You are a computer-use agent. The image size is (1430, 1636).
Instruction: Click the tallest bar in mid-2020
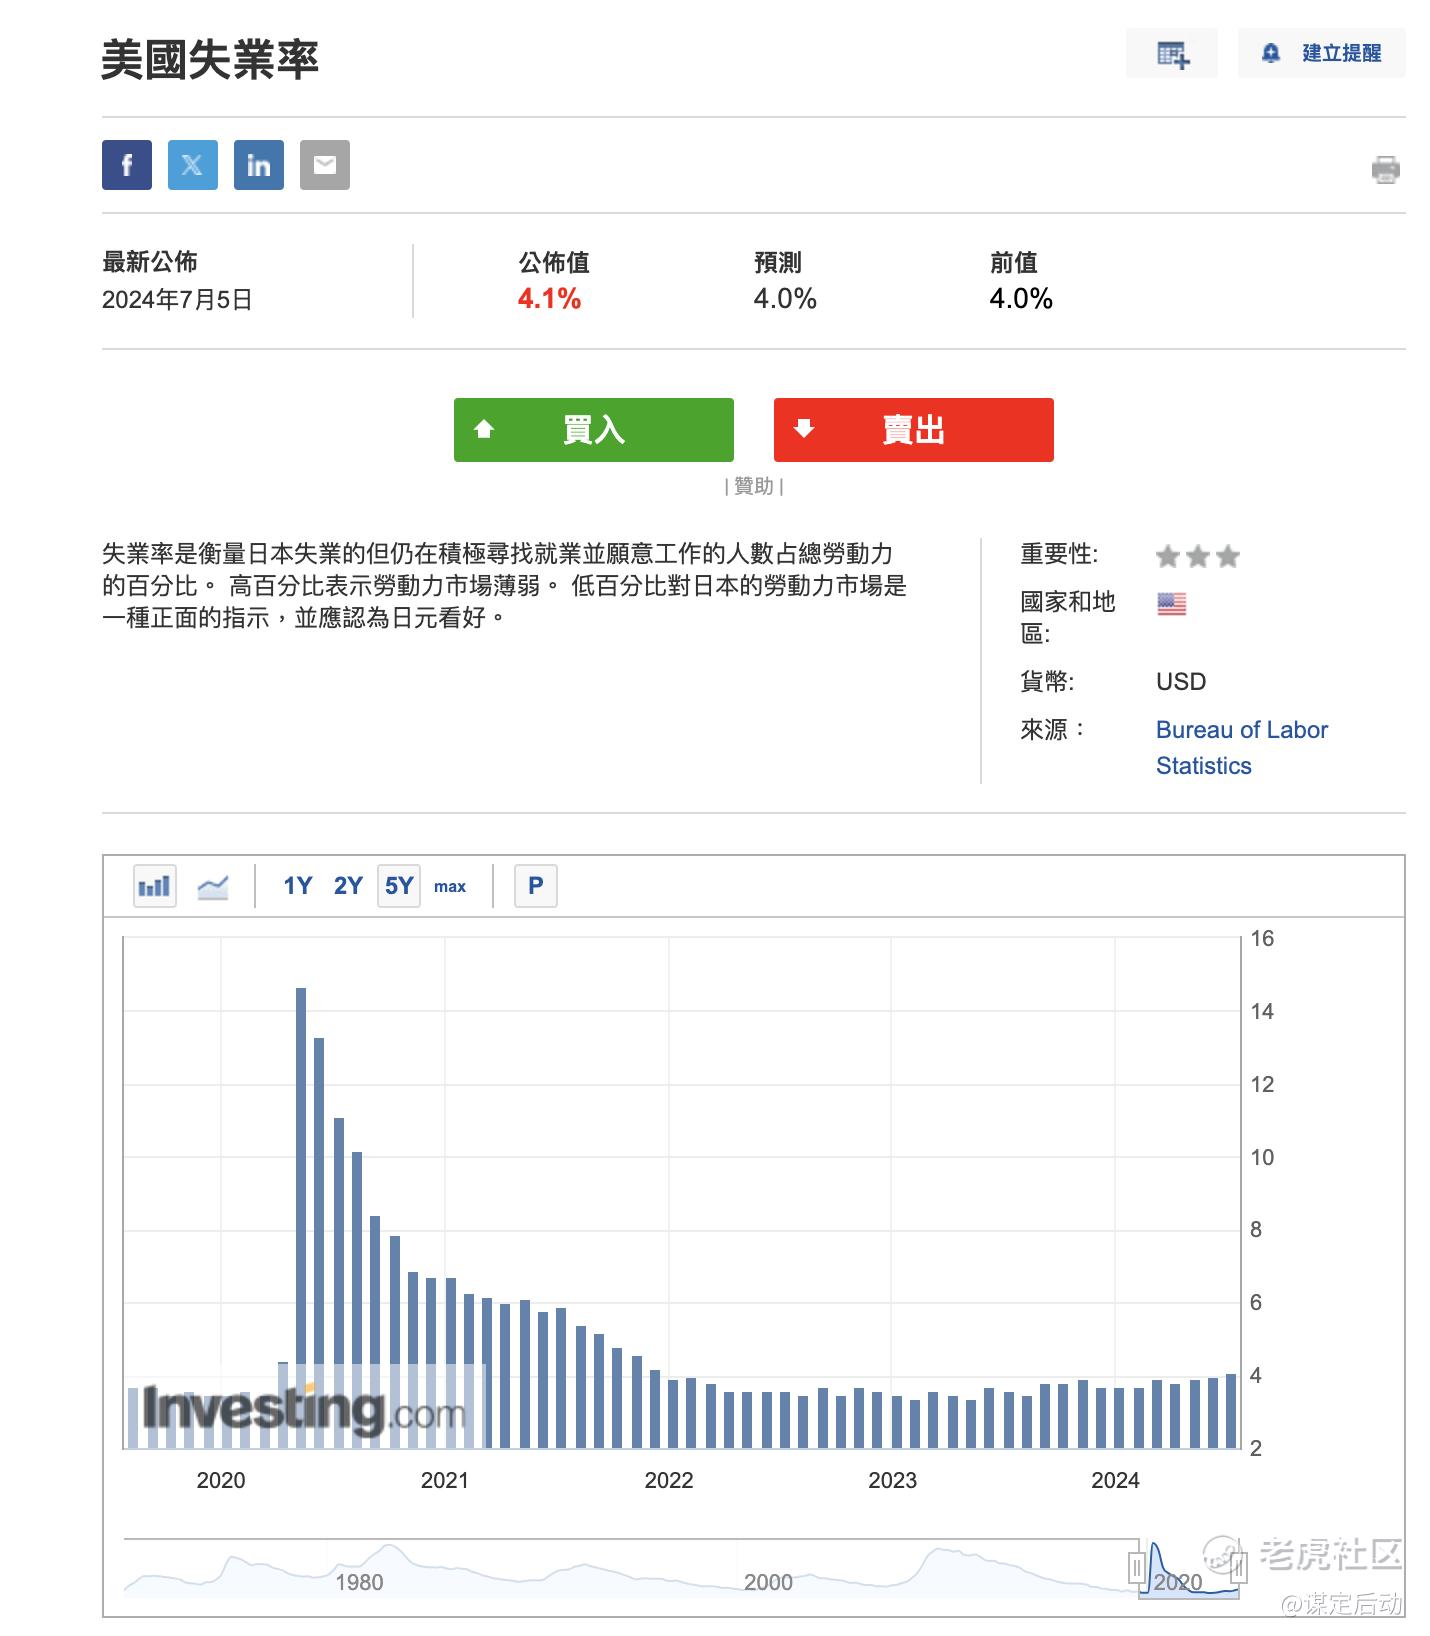pyautogui.click(x=301, y=1218)
